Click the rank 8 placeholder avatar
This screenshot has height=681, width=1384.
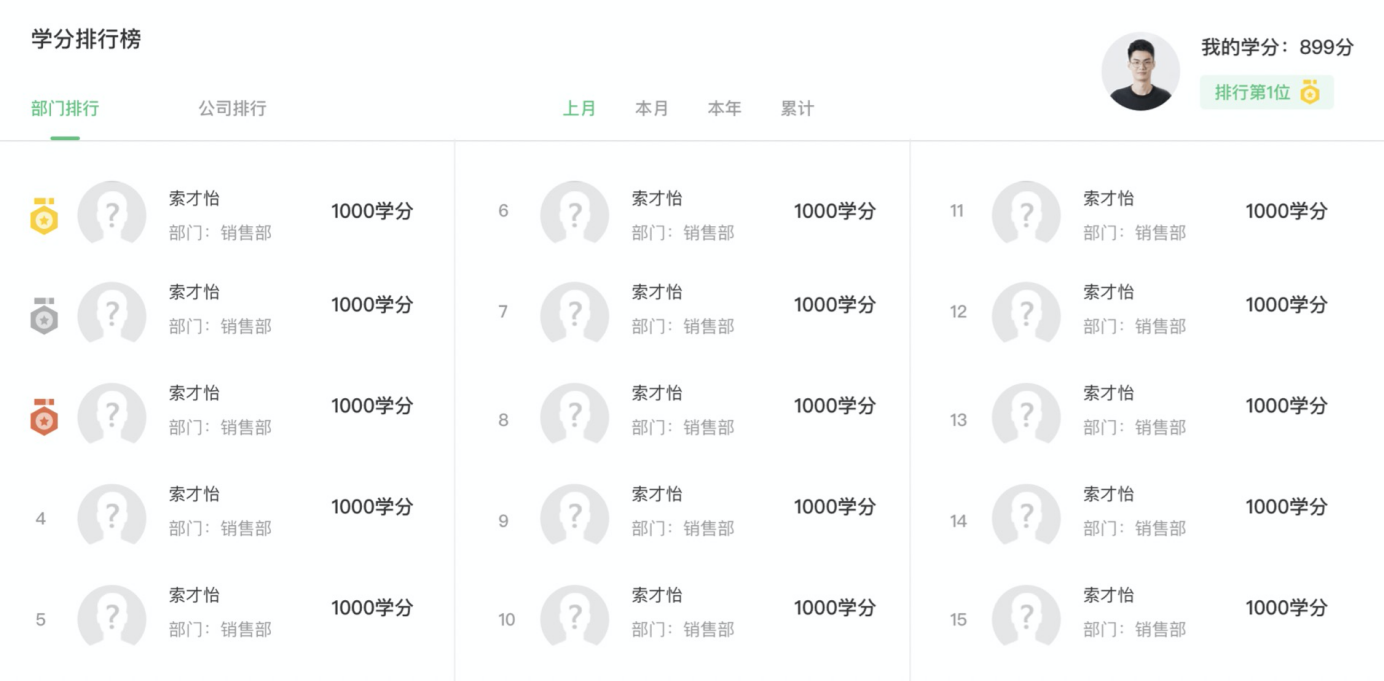pos(574,414)
